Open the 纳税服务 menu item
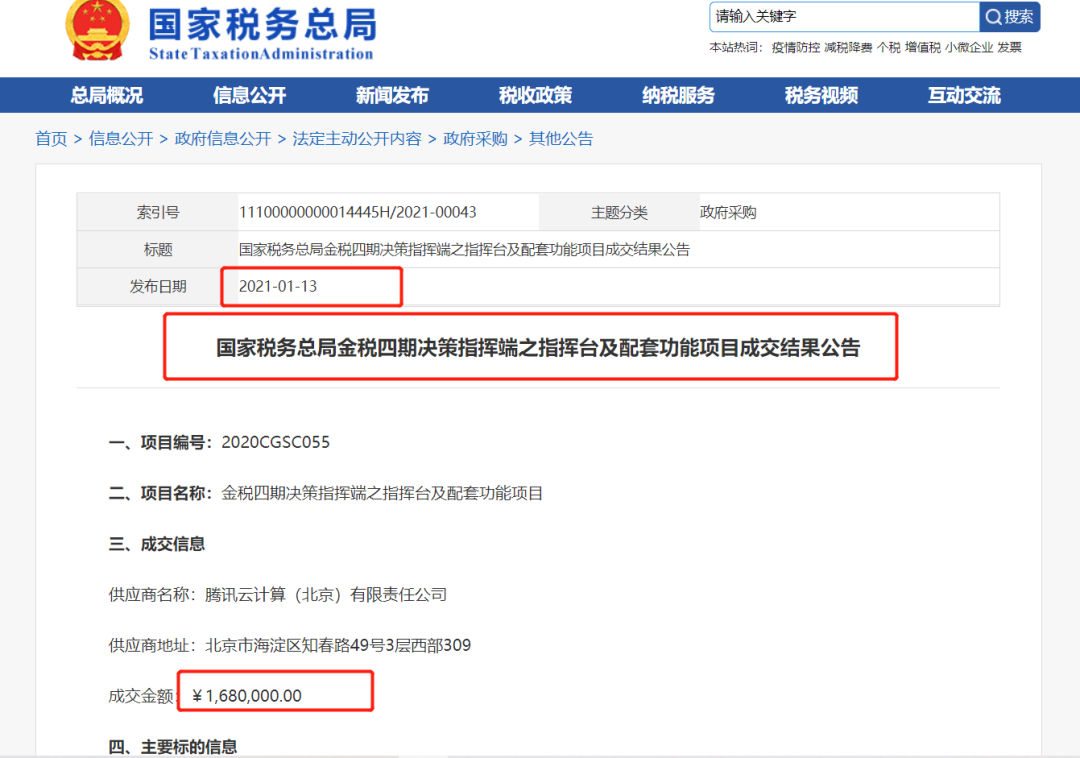The height and width of the screenshot is (758, 1080). (x=676, y=95)
